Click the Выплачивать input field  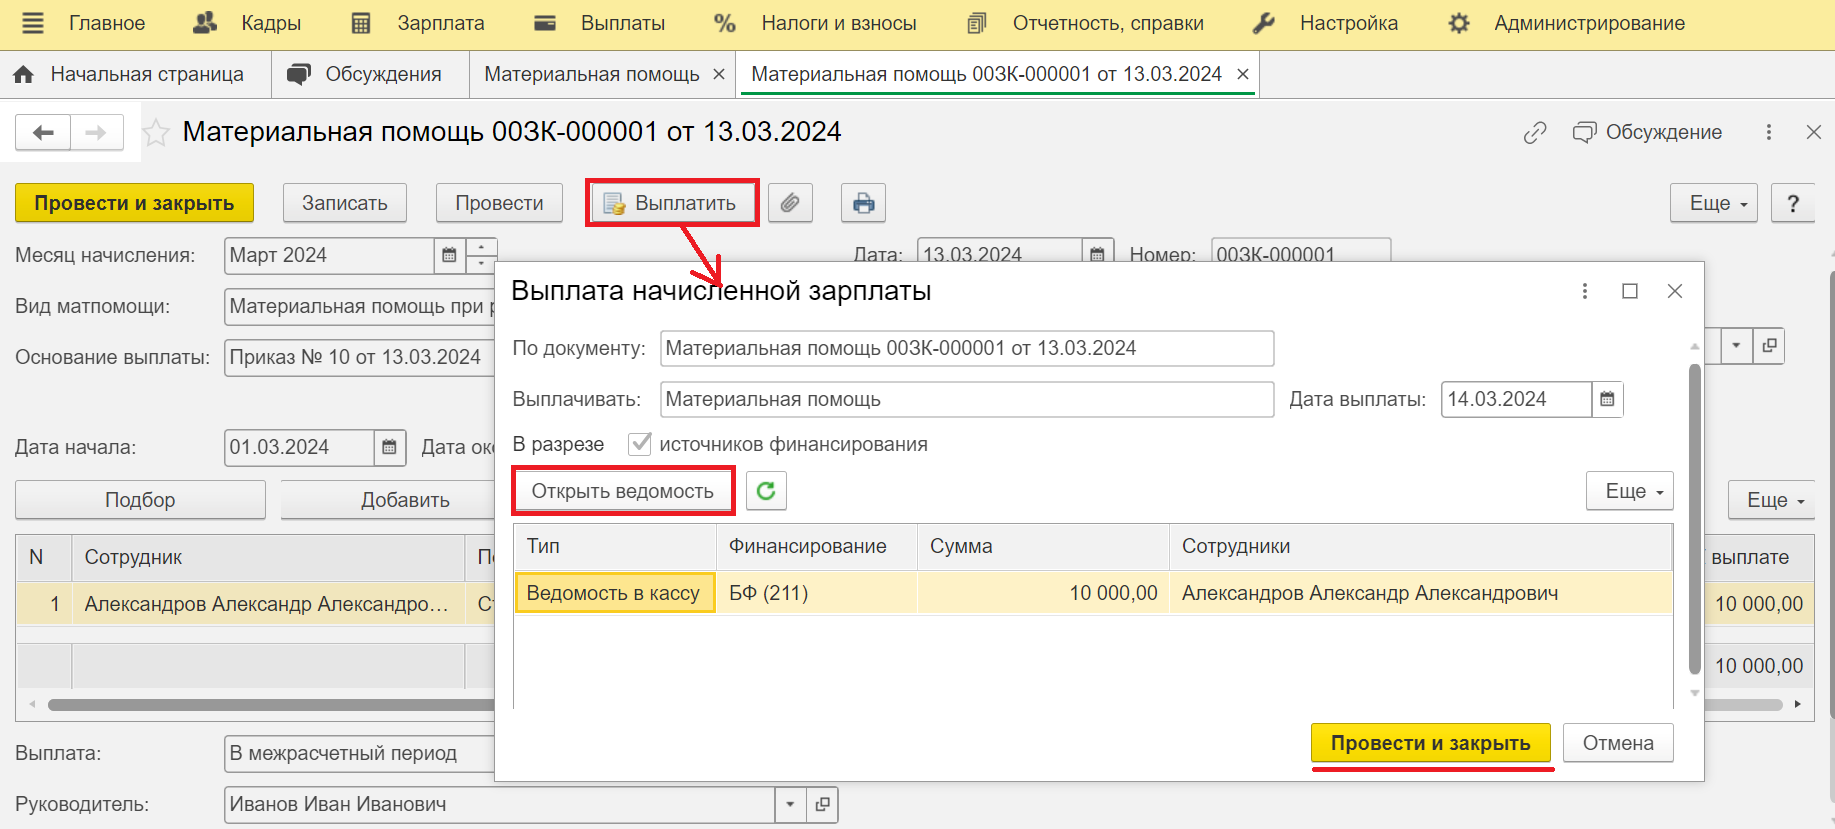[967, 399]
